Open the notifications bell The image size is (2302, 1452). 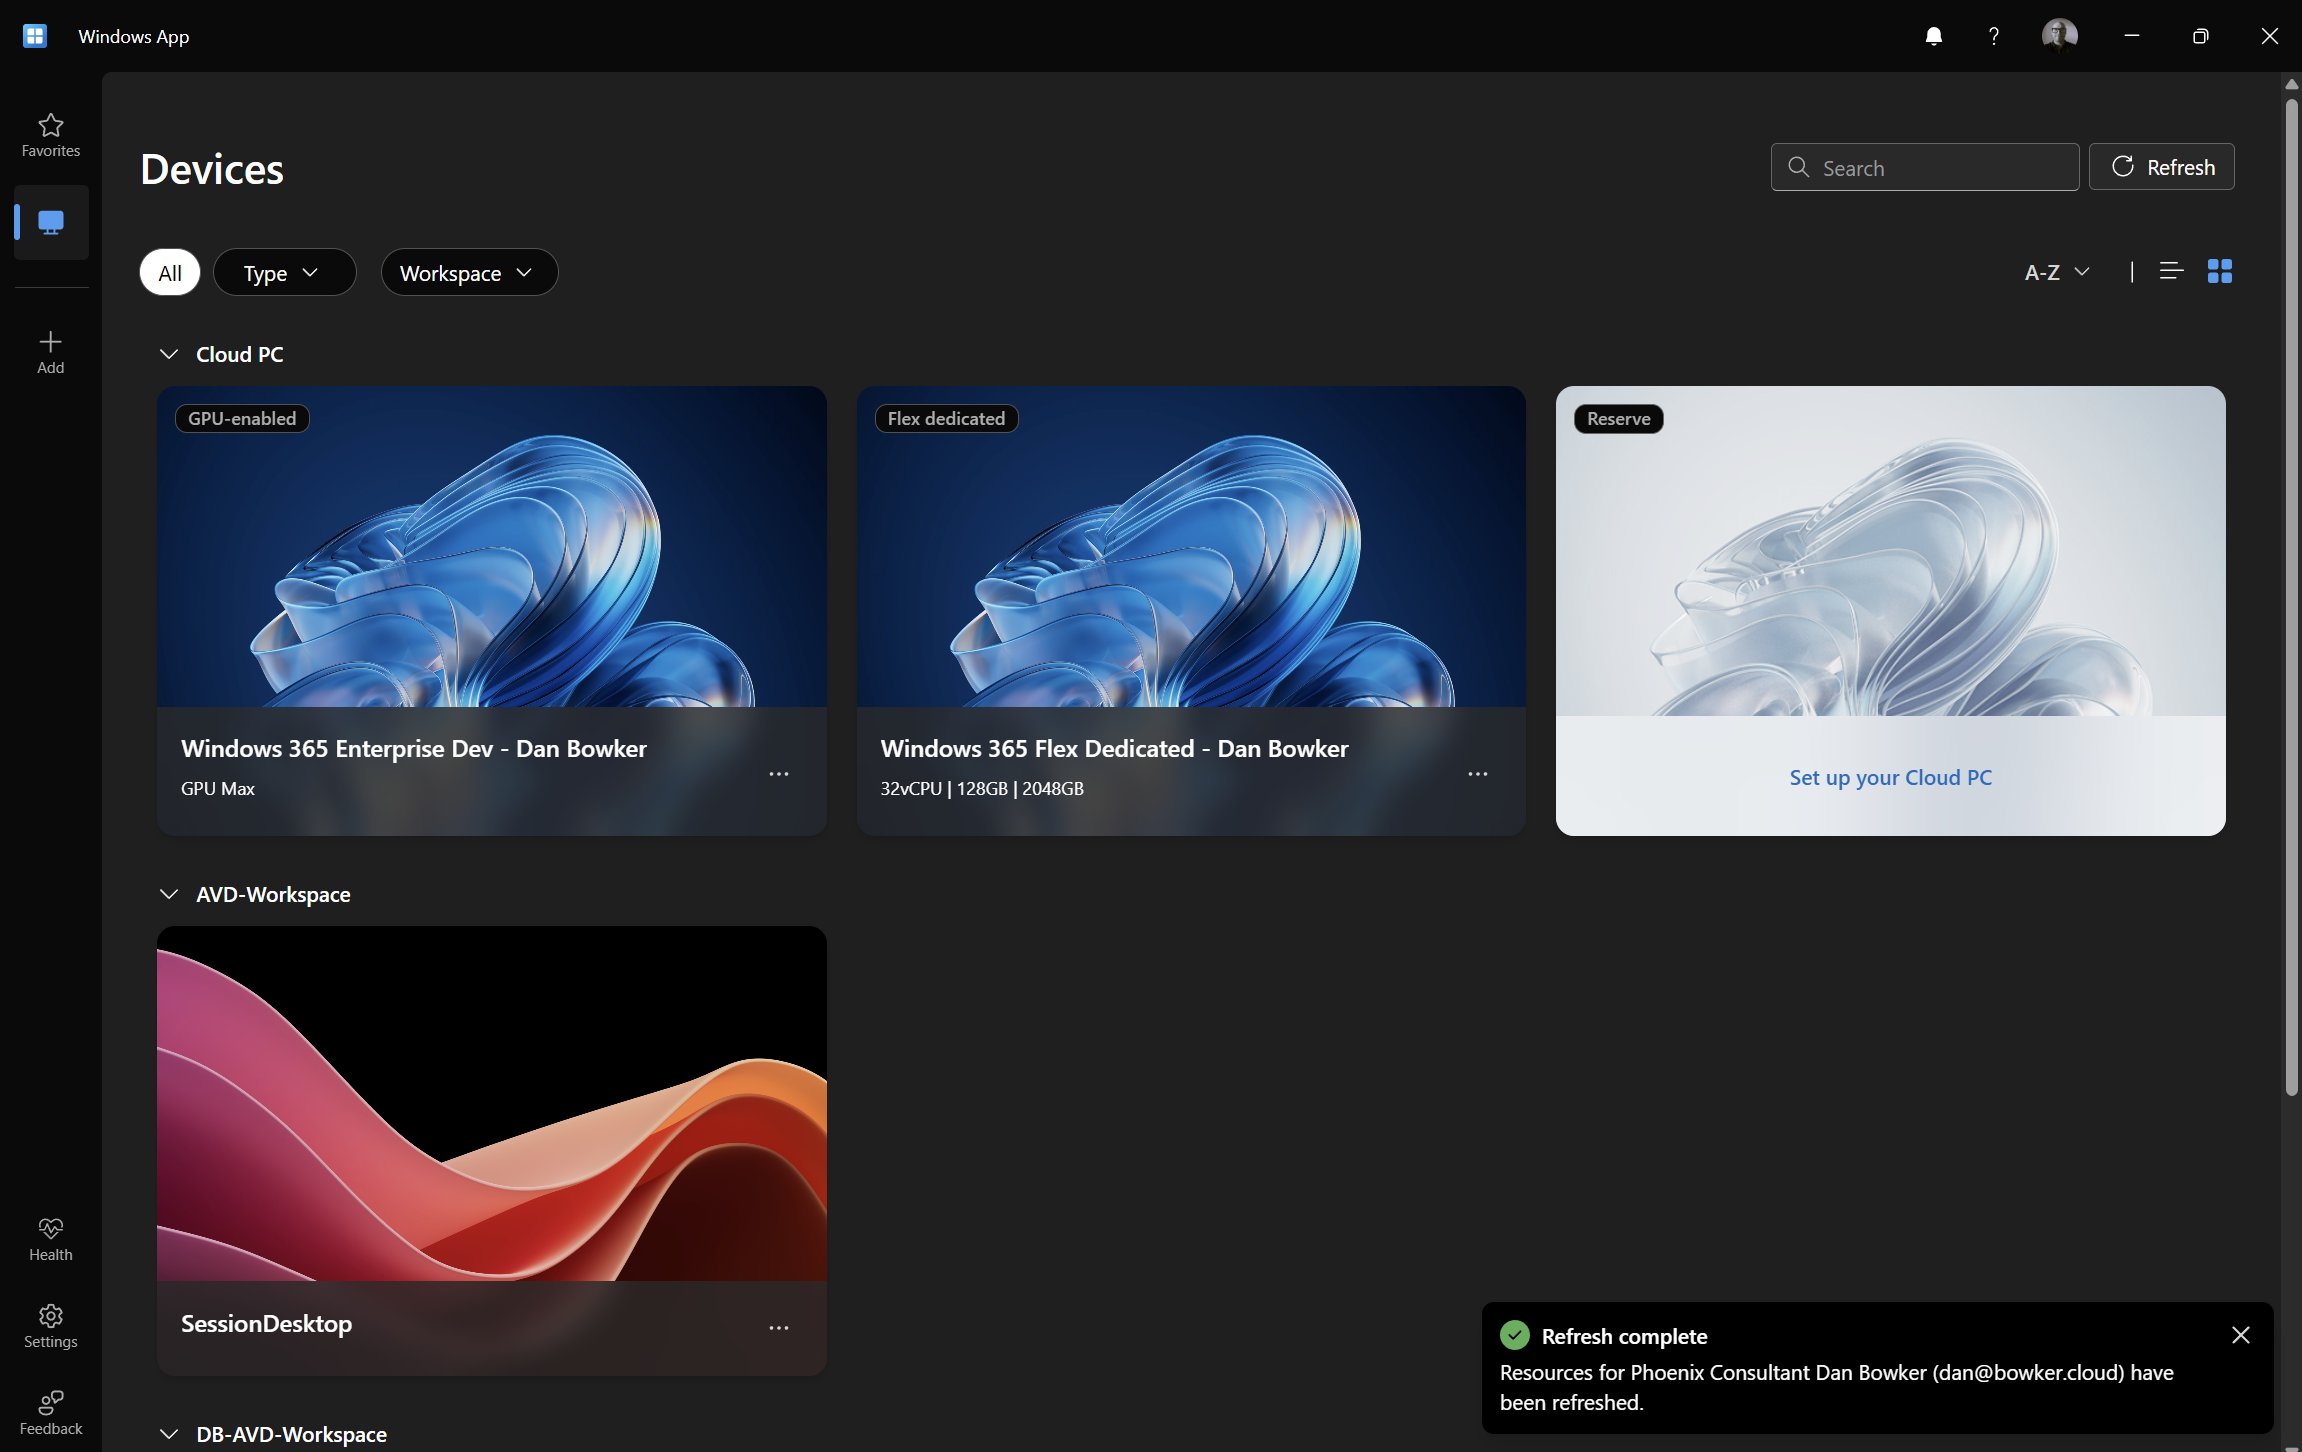coord(1934,36)
